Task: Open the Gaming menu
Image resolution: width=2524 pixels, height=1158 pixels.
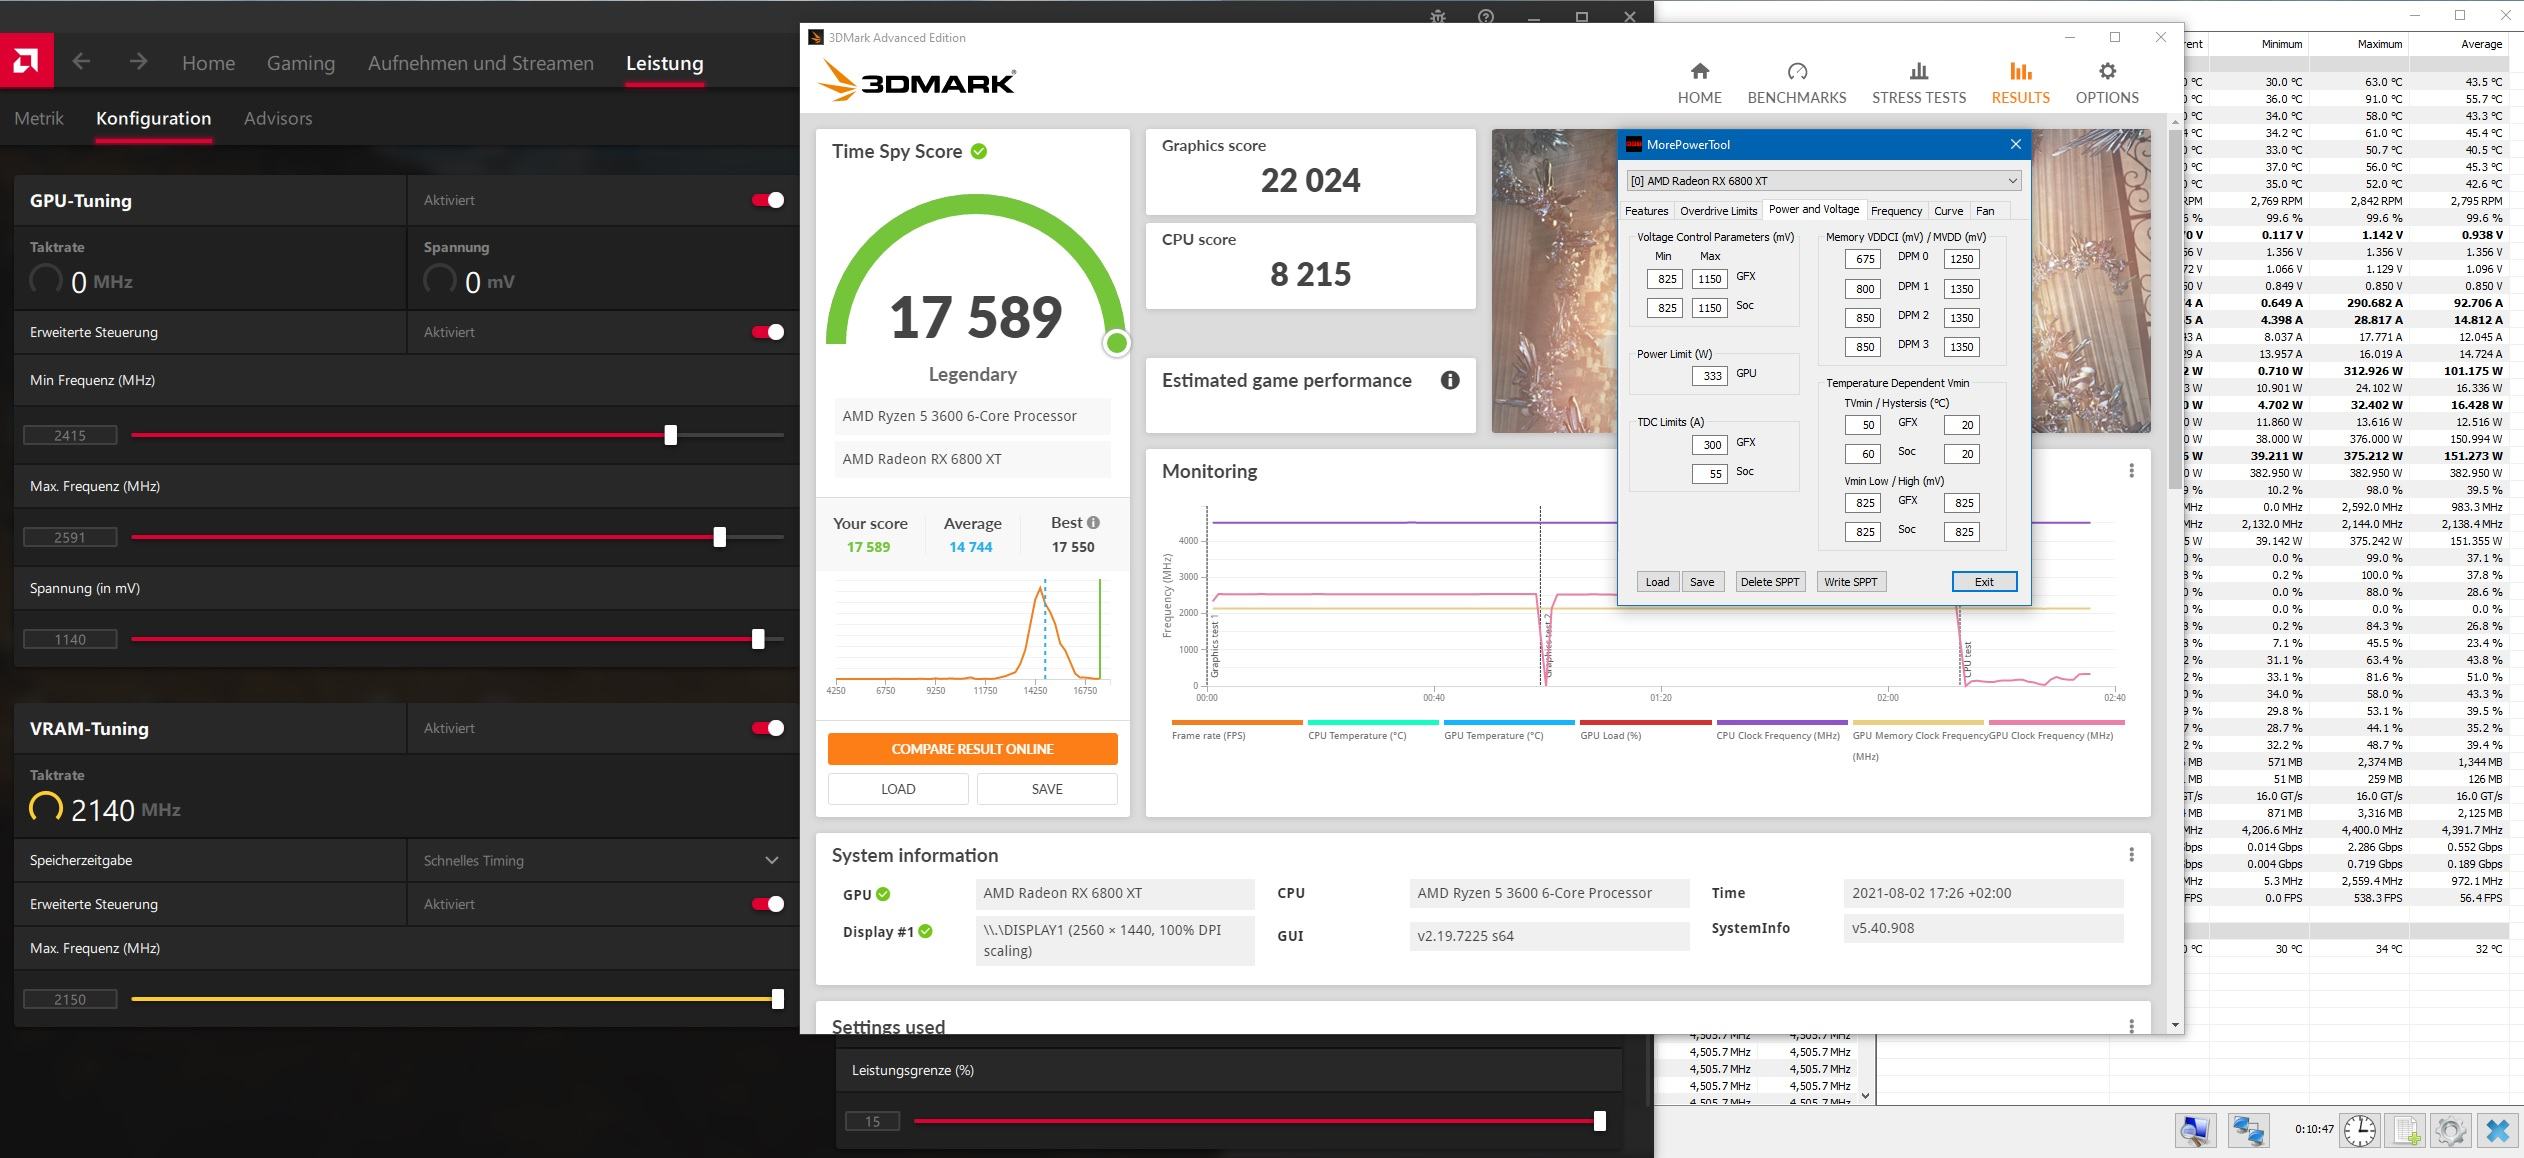Action: tap(300, 63)
